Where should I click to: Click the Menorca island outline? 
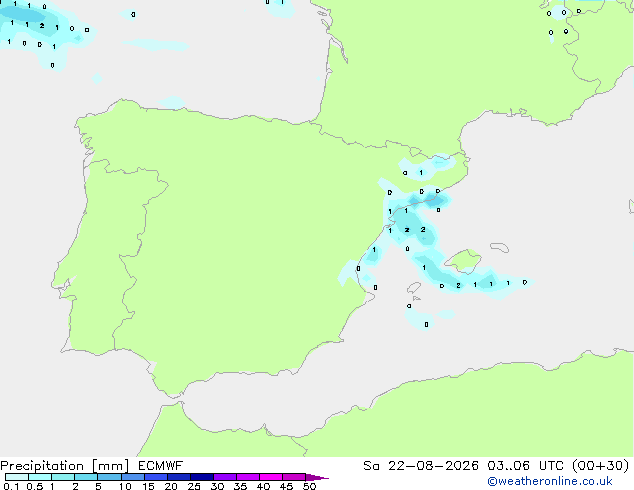(499, 247)
